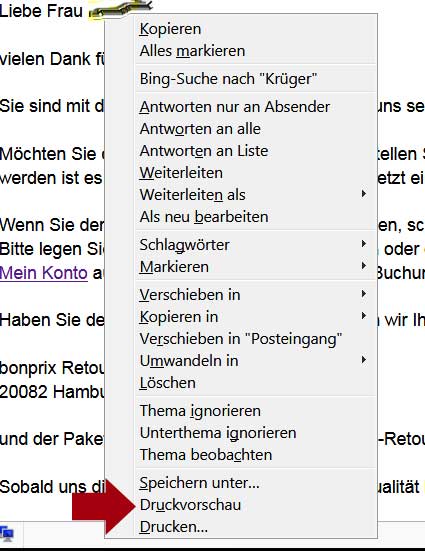Click the network monitor icon in taskbar
Screen dimensions: 425x551
[7, 533]
